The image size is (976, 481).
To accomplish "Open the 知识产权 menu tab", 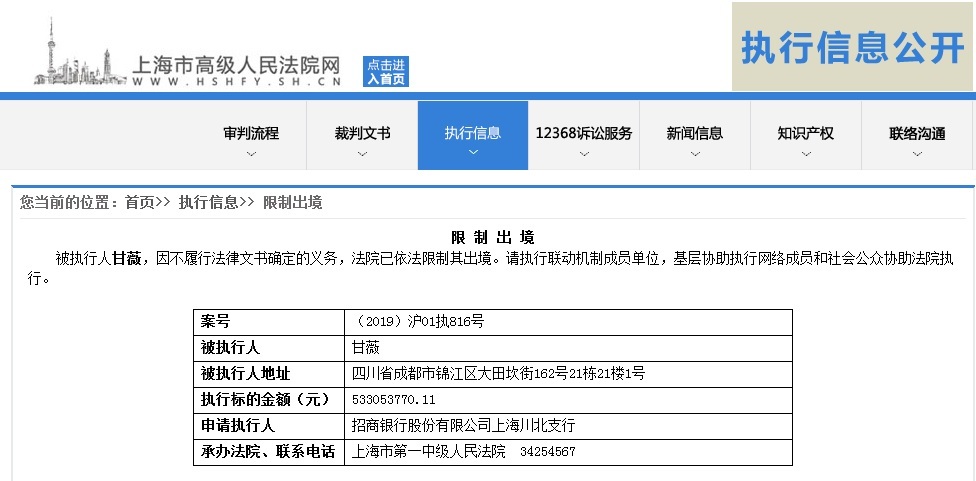I will (805, 133).
